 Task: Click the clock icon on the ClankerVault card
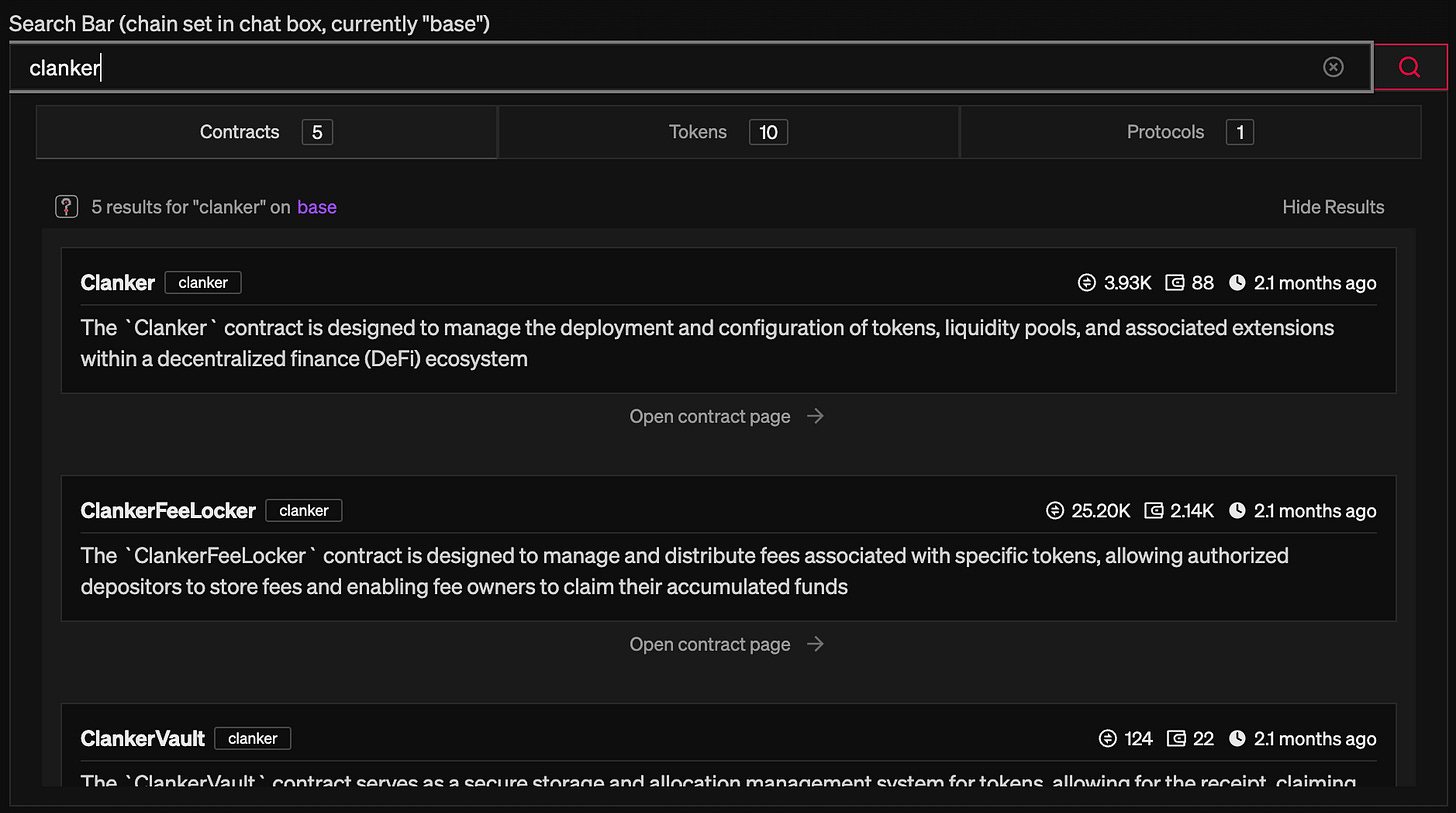[1237, 739]
